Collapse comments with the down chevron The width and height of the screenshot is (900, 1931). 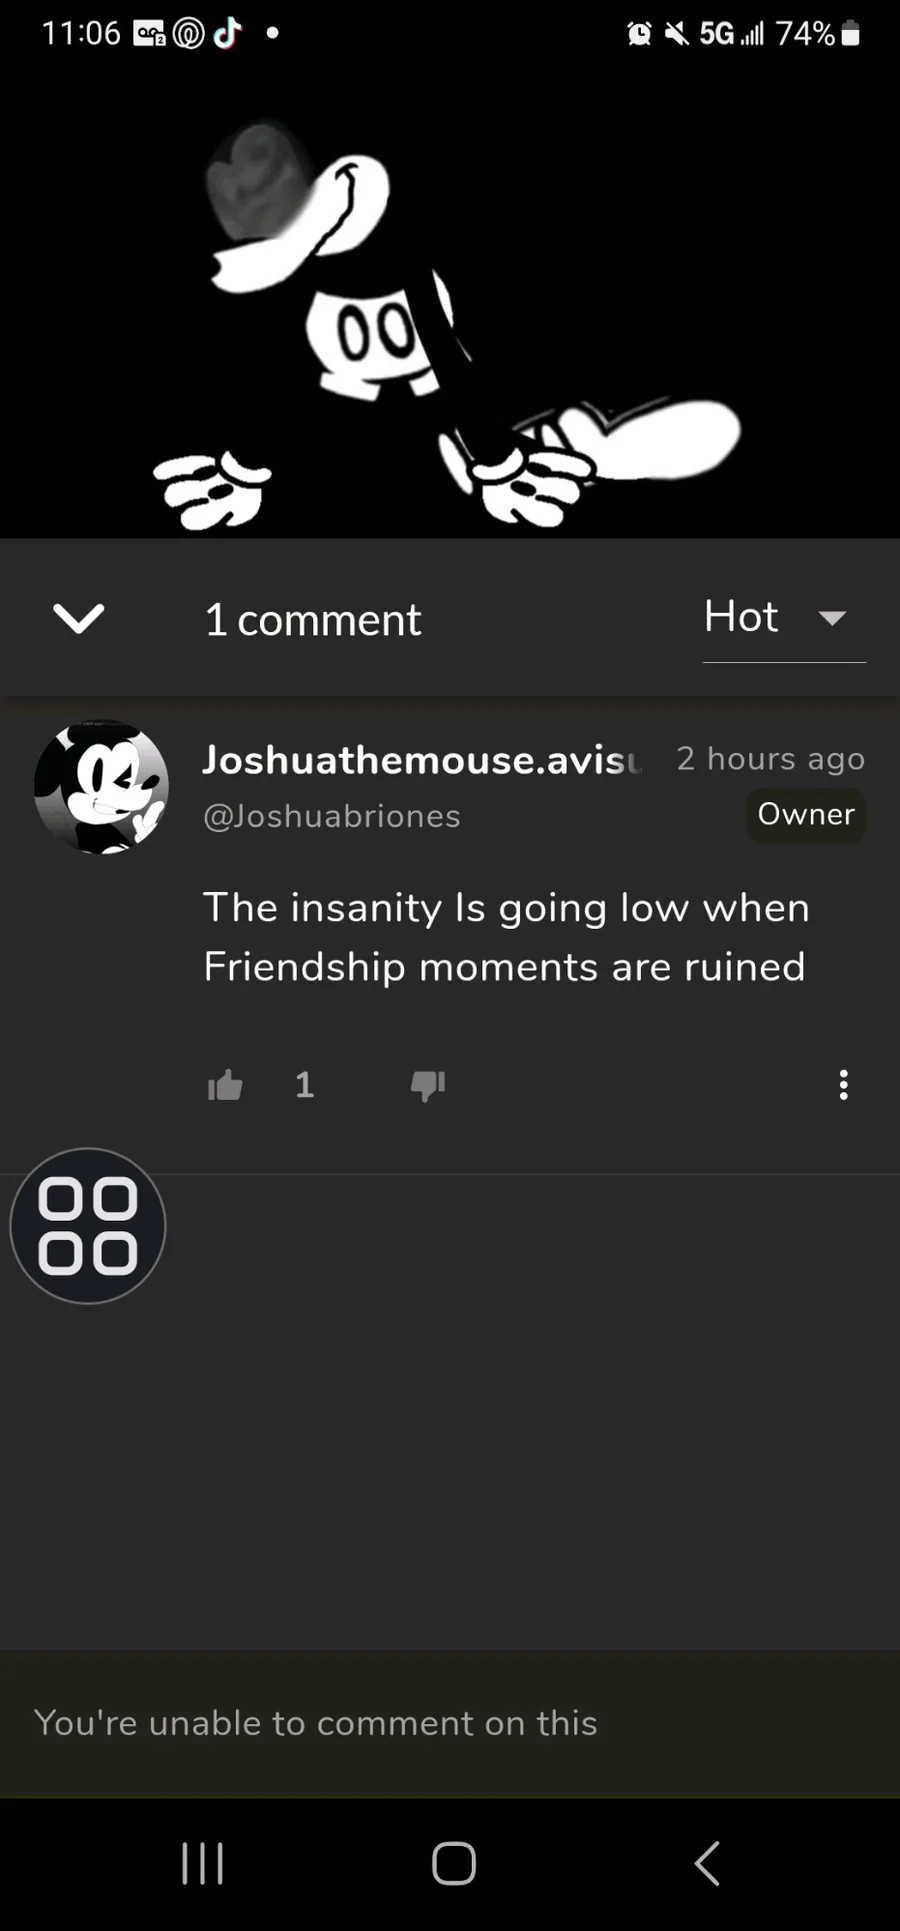coord(78,619)
